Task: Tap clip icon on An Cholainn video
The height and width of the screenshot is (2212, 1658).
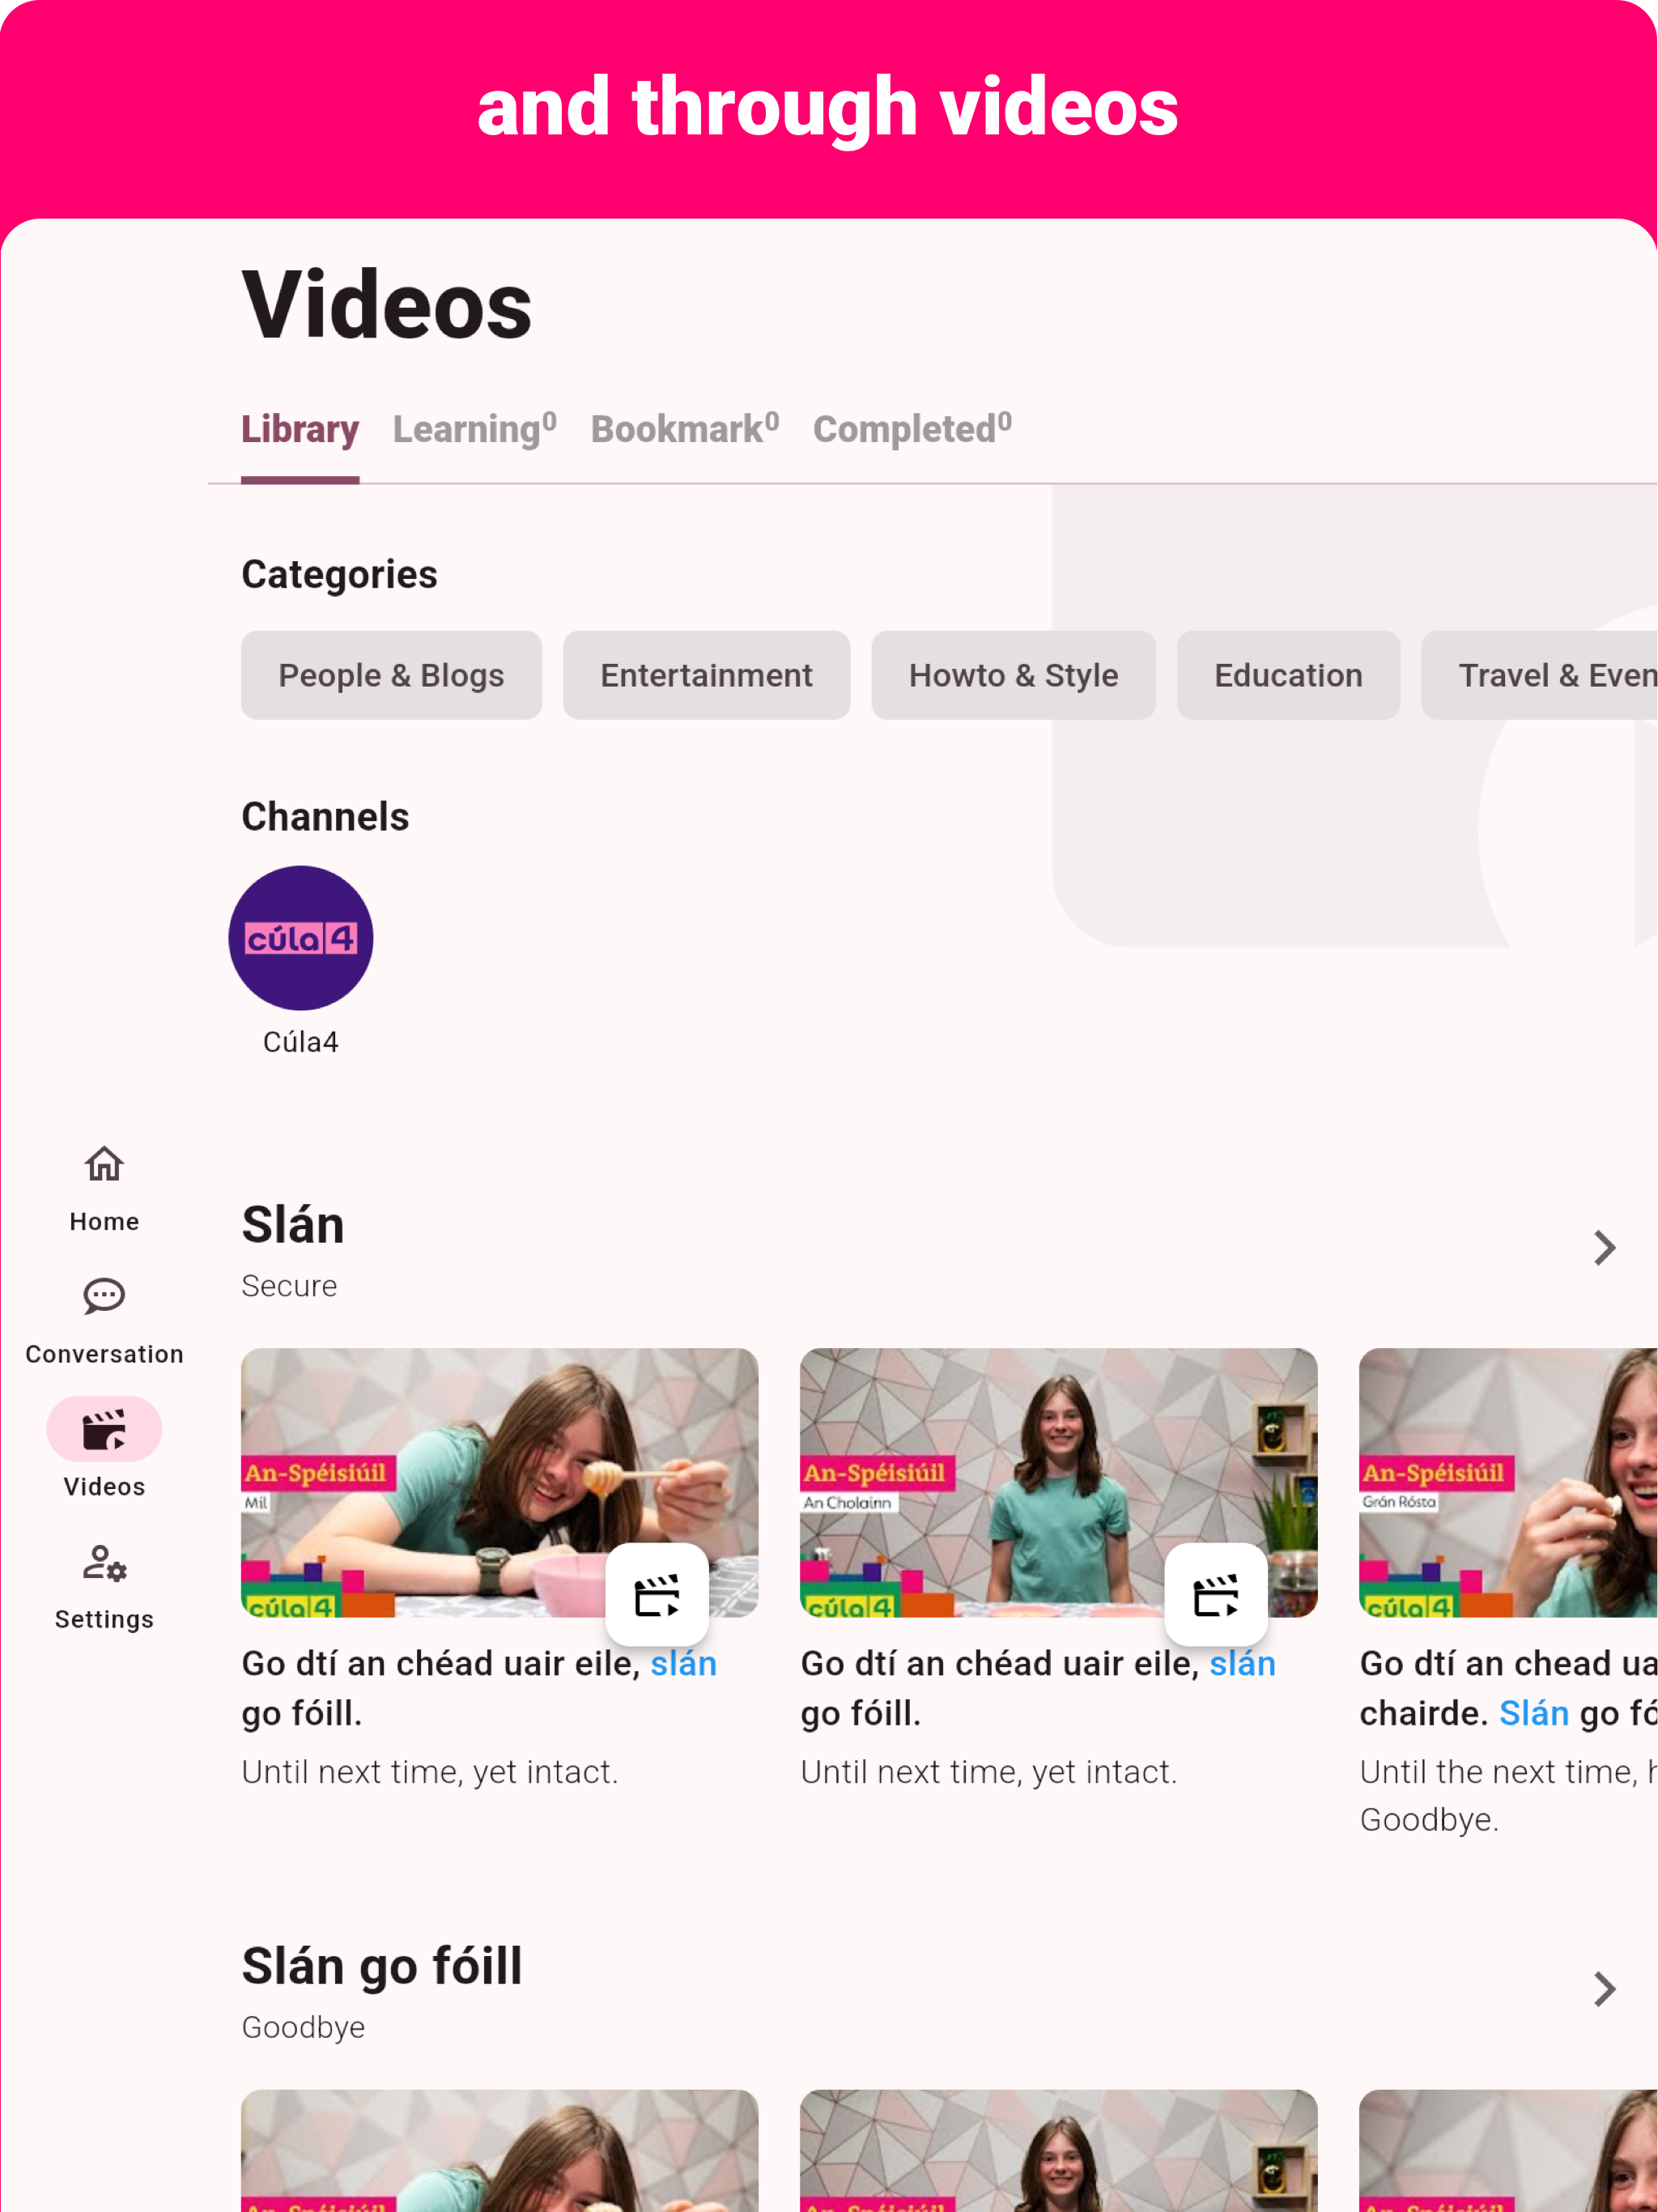Action: point(1216,1594)
